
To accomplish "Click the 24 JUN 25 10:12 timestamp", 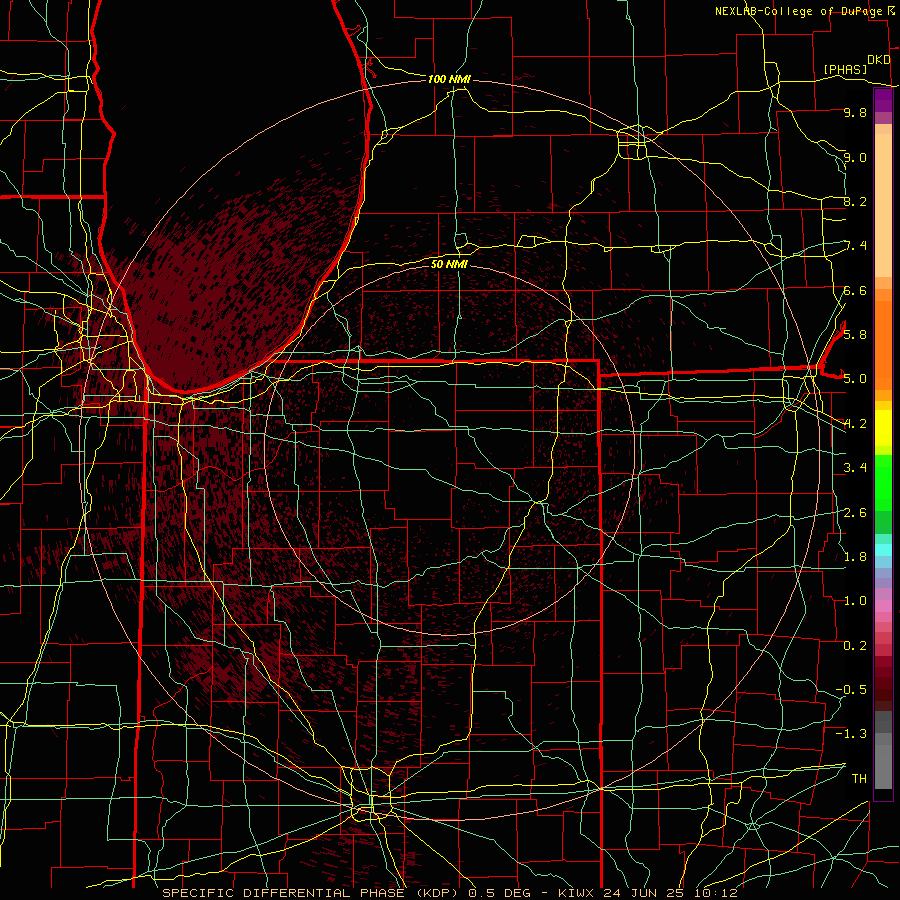I will pyautogui.click(x=670, y=893).
